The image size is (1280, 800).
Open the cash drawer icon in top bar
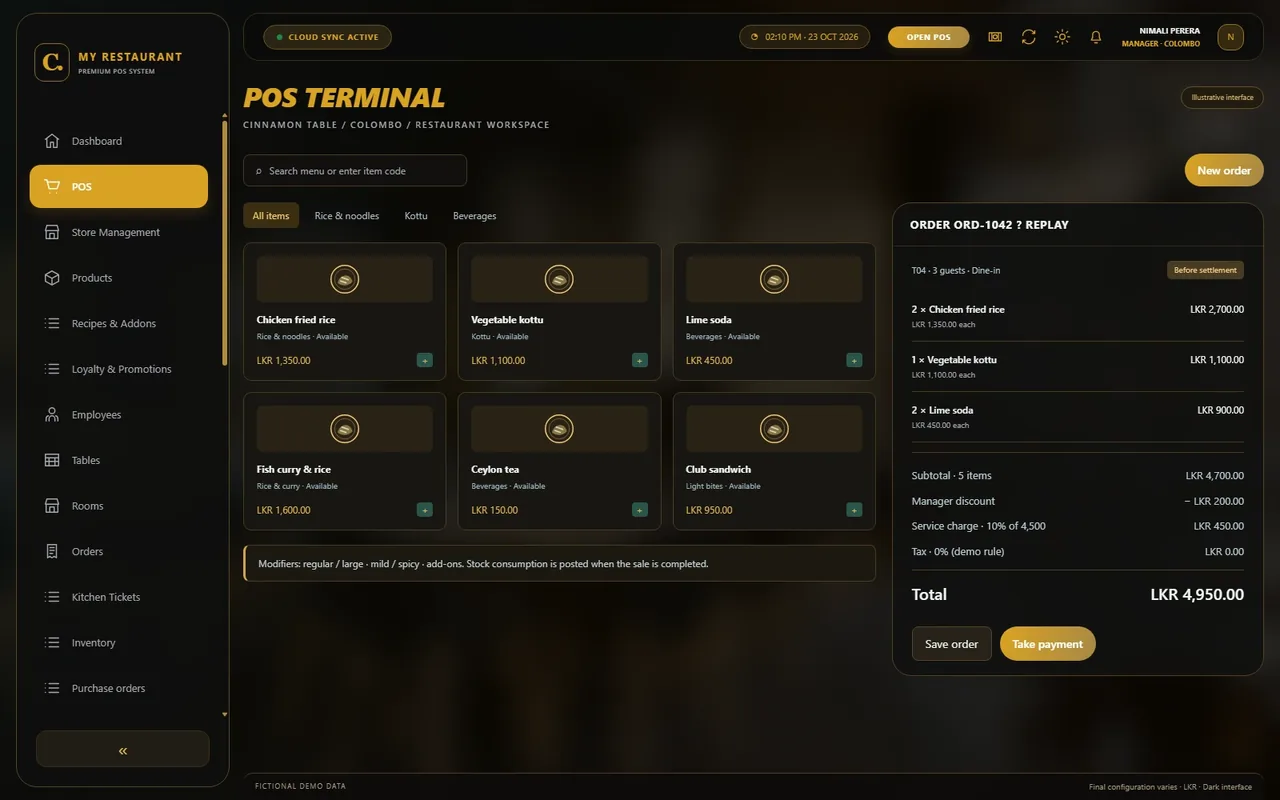click(995, 37)
